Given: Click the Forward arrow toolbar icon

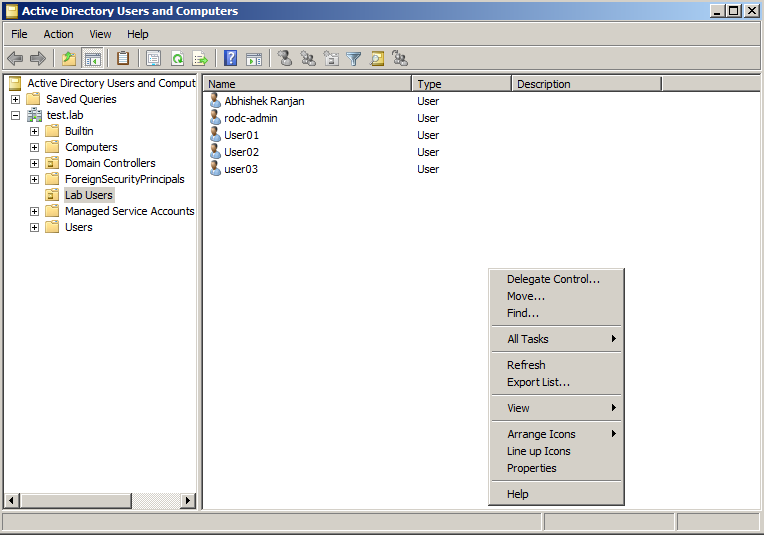Looking at the screenshot, I should coord(38,58).
